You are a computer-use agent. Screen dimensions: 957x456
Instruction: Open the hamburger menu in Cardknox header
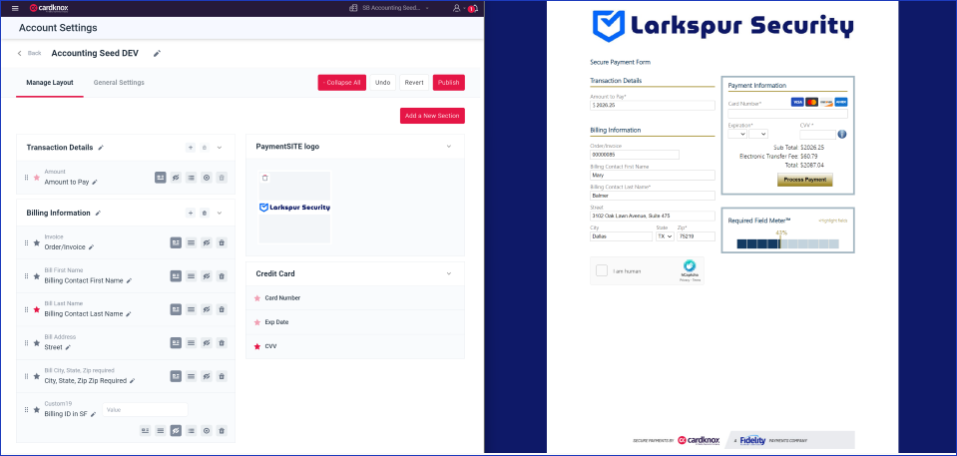(15, 8)
